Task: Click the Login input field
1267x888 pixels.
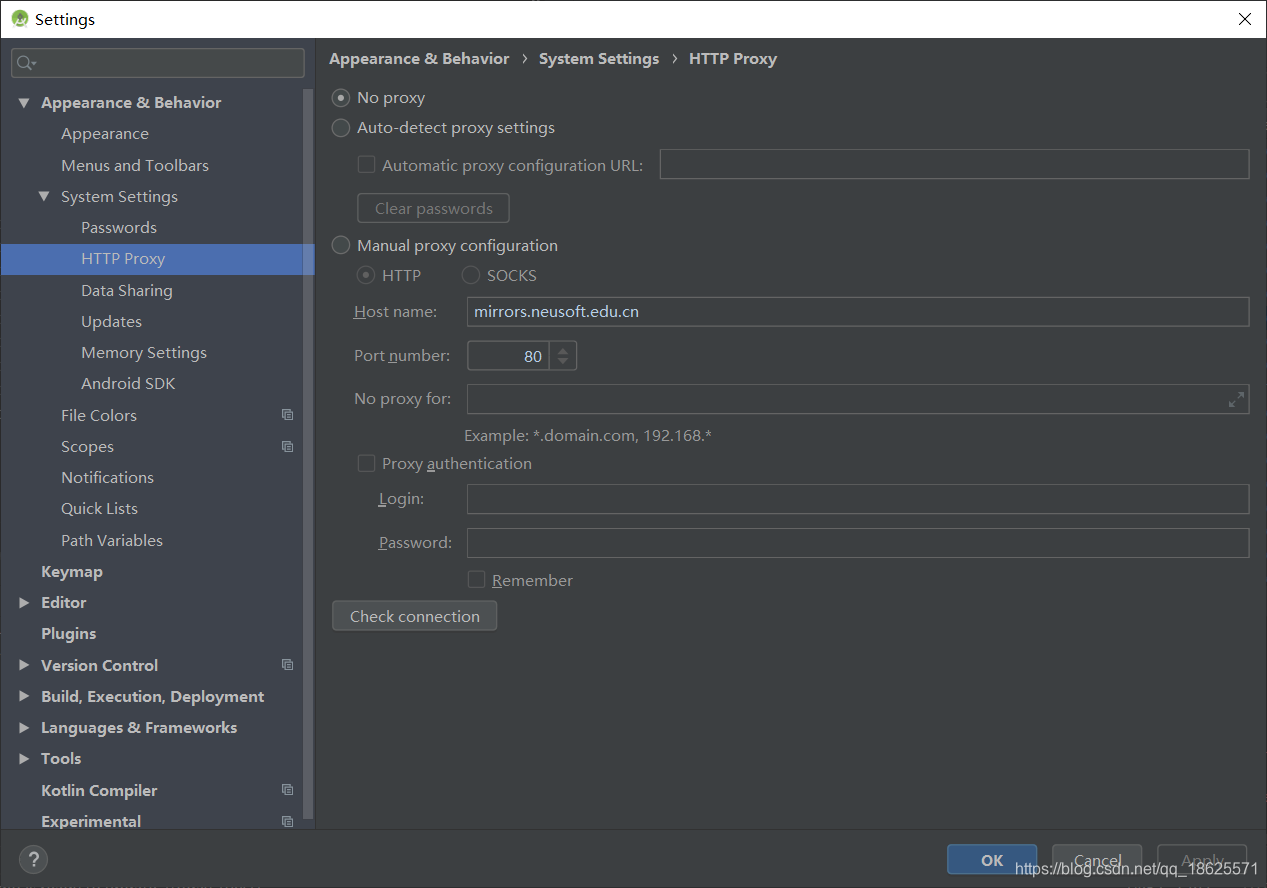Action: [x=858, y=499]
